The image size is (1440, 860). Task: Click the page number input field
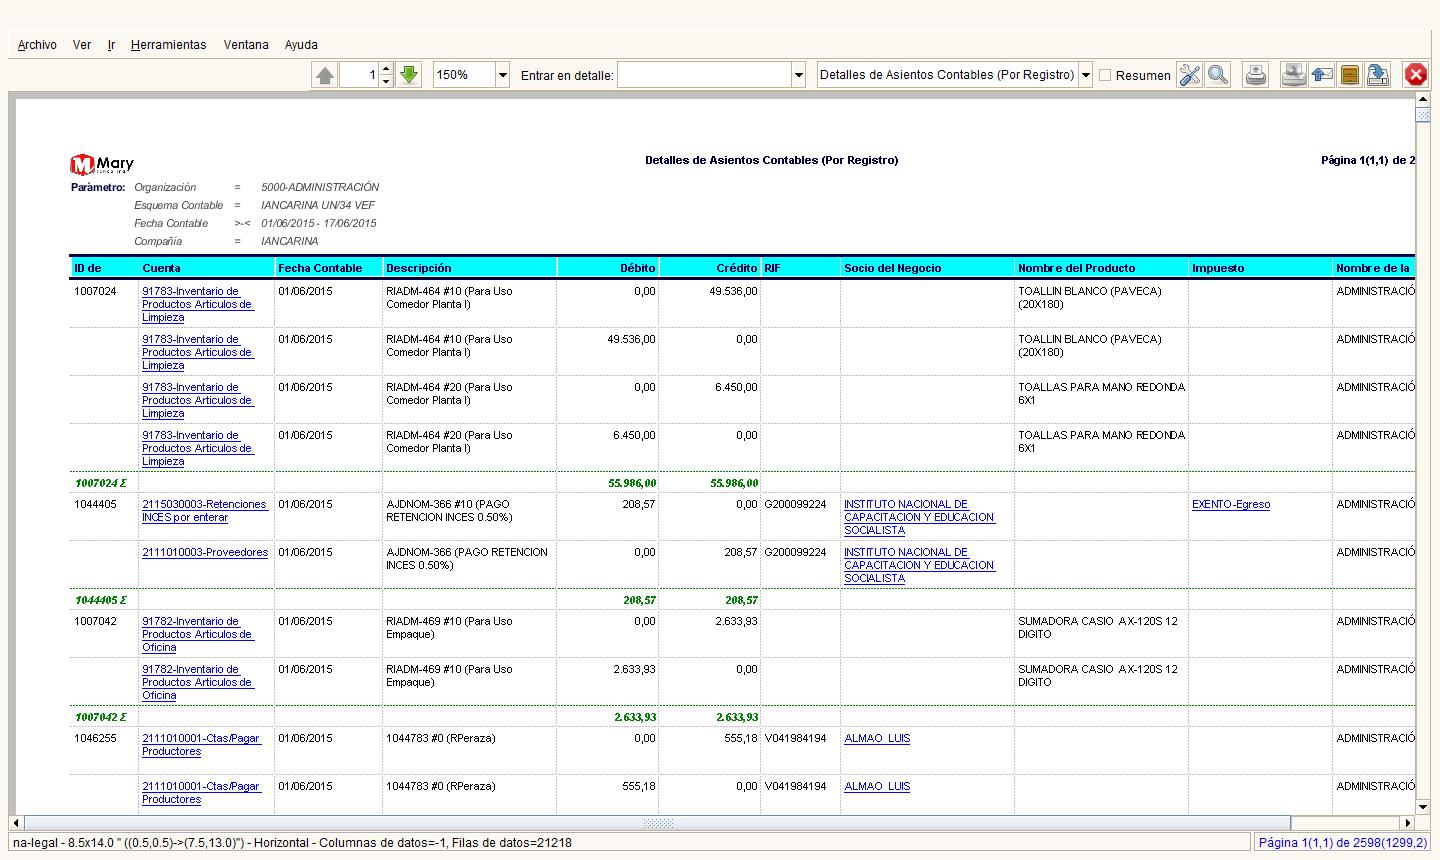point(359,75)
